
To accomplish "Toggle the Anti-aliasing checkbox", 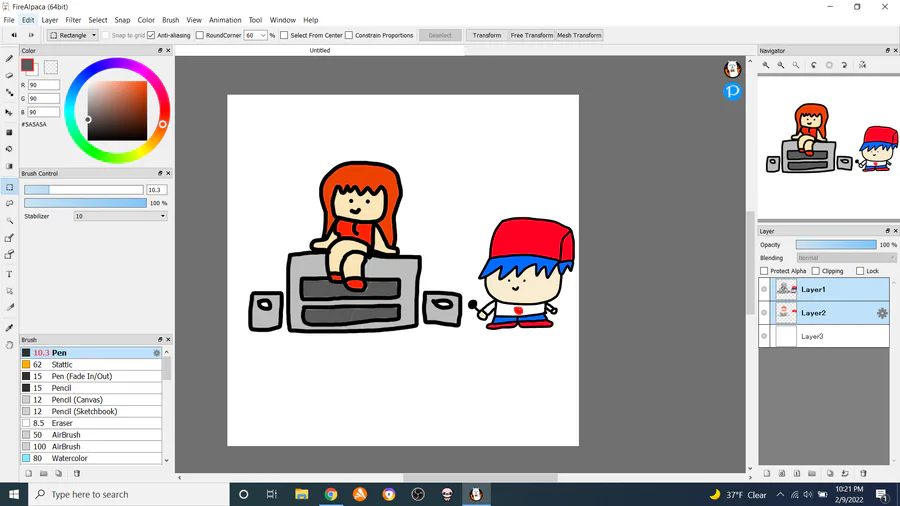I will (x=151, y=36).
